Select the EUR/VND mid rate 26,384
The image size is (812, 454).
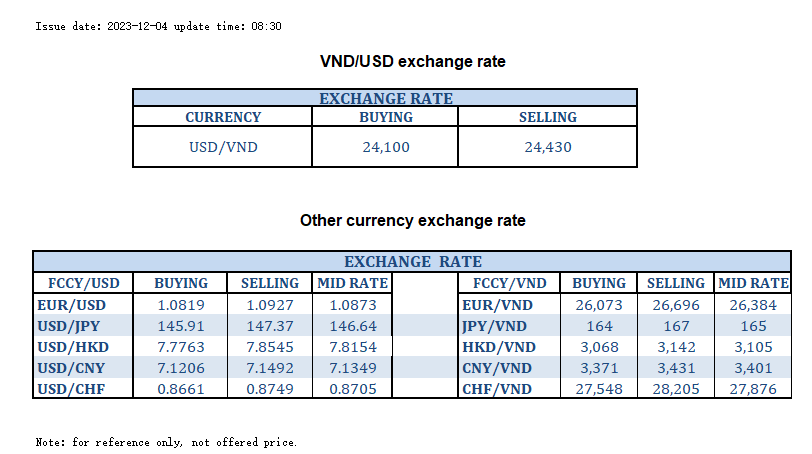click(x=753, y=304)
